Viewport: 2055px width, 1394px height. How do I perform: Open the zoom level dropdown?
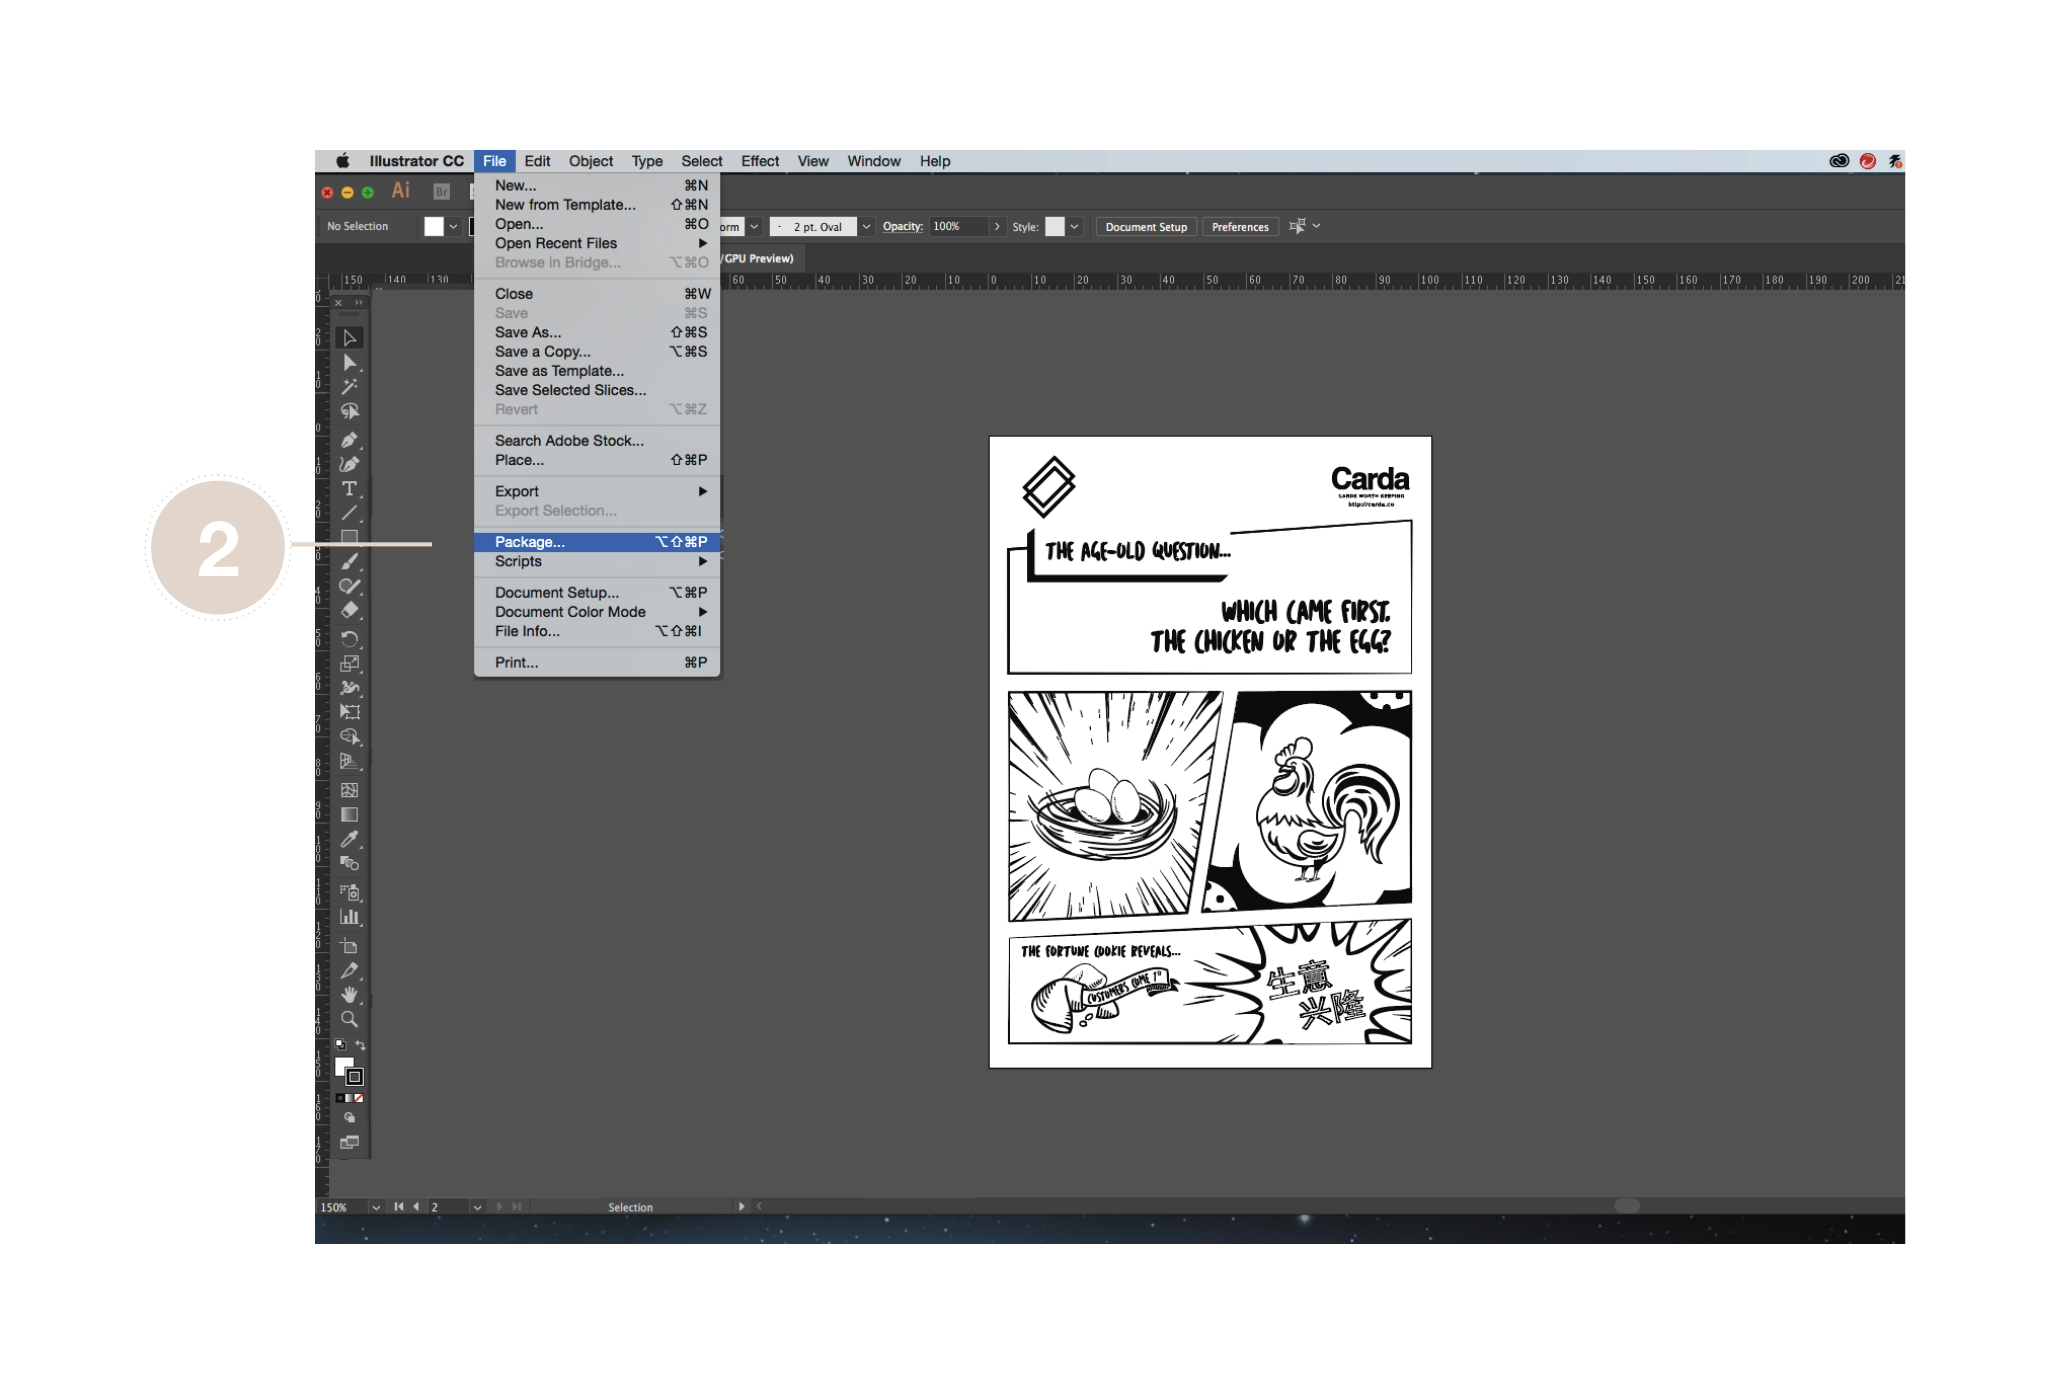tap(376, 1207)
